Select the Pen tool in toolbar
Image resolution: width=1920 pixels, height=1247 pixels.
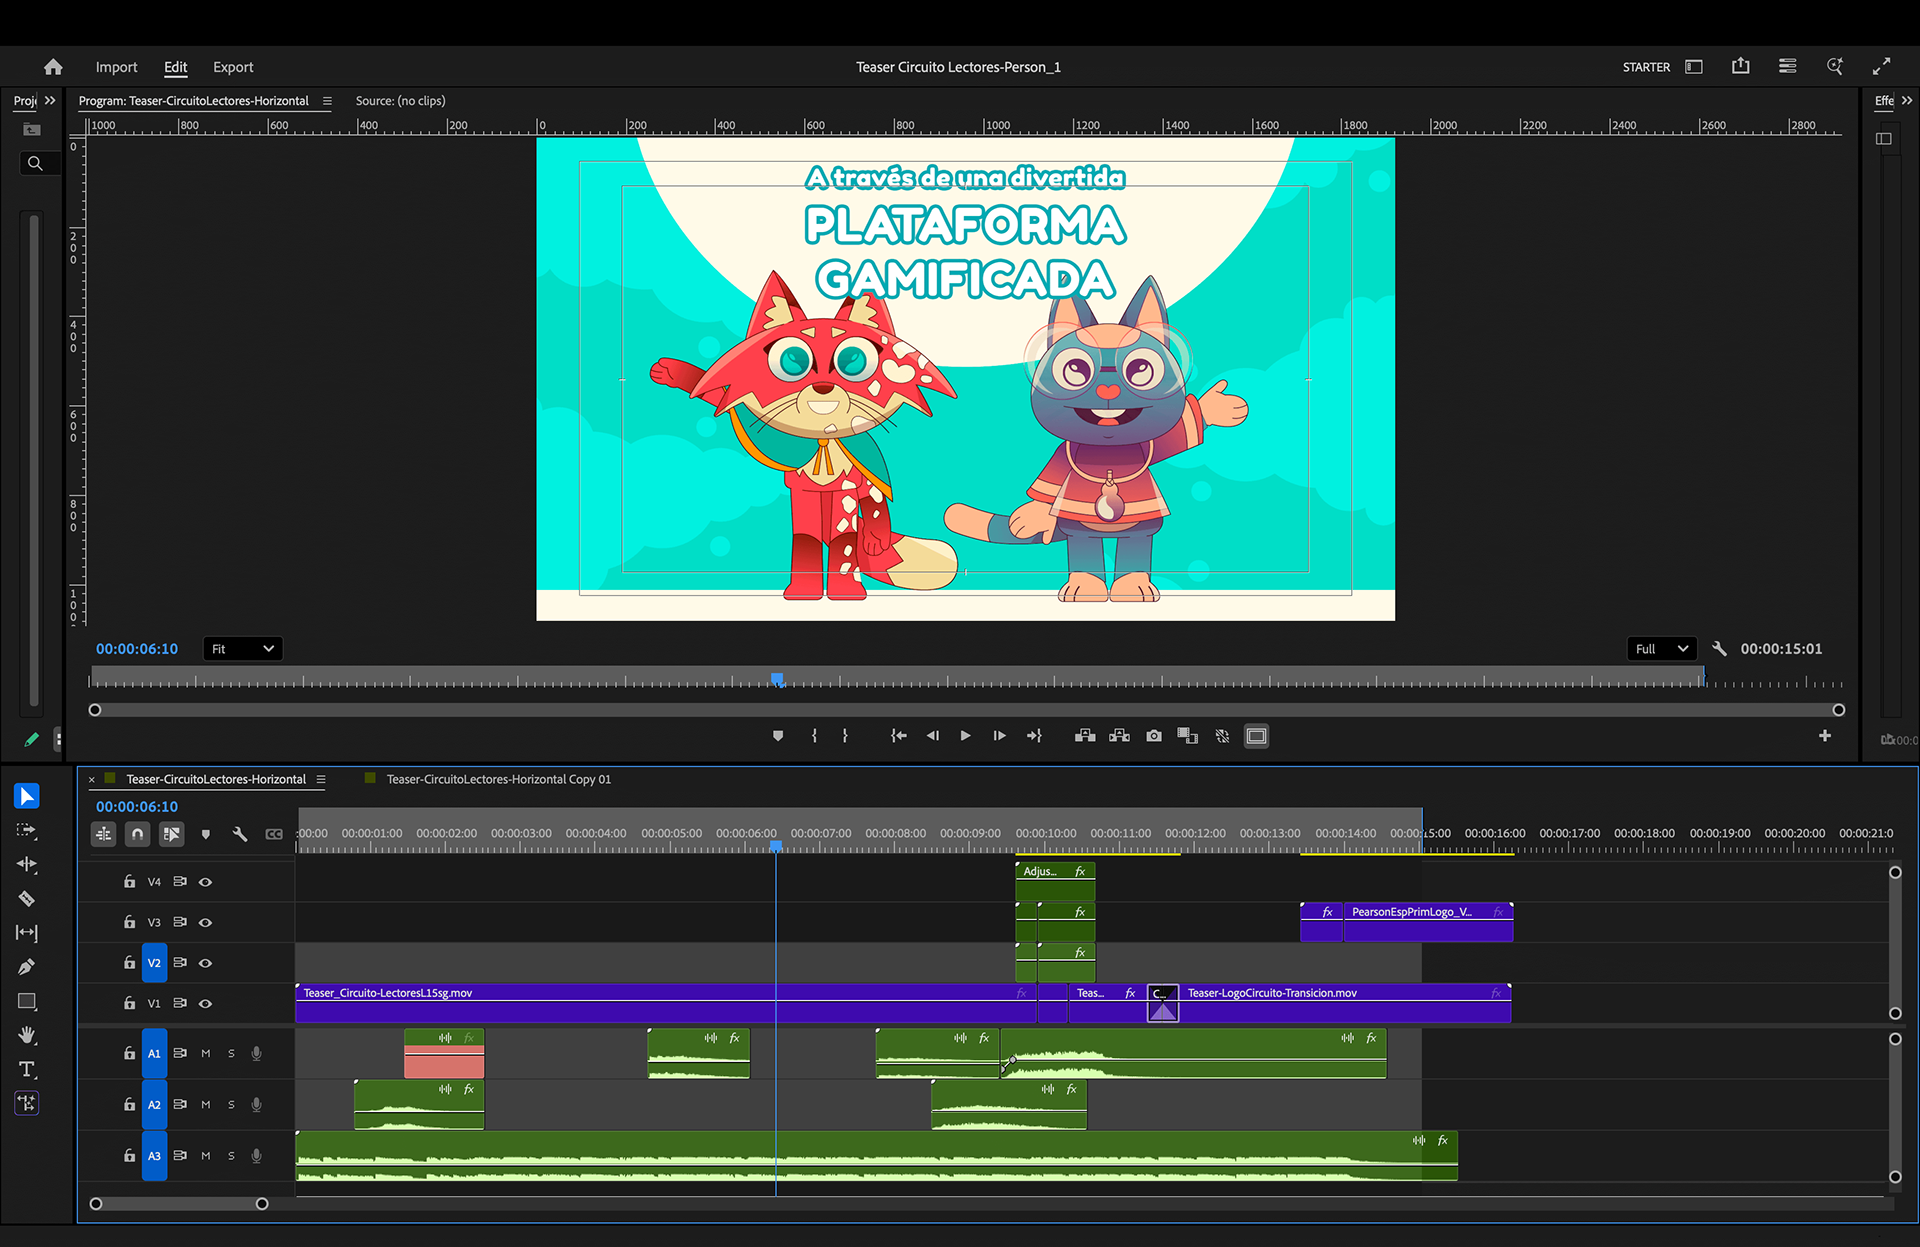coord(27,967)
